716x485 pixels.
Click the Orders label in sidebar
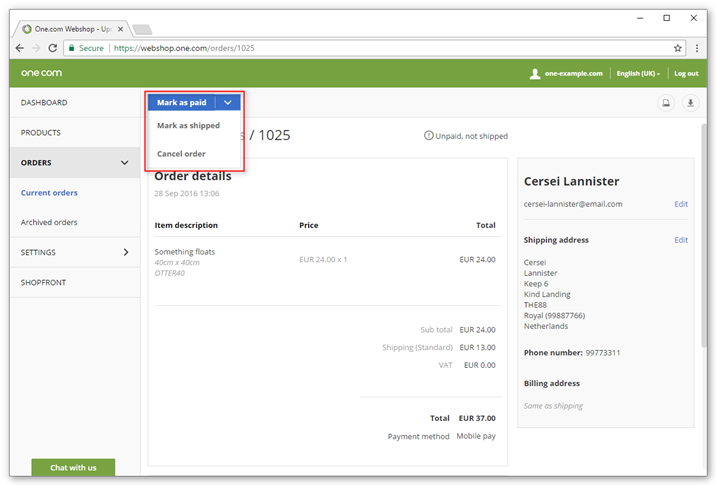(36, 163)
